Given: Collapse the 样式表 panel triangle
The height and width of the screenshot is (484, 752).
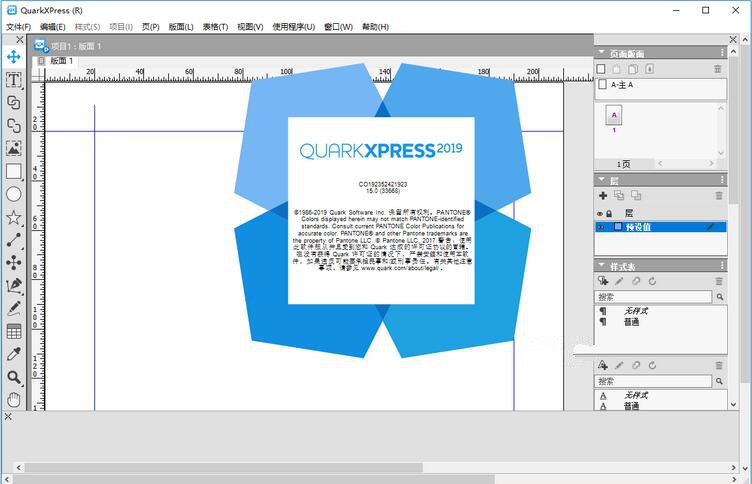Looking at the screenshot, I should pyautogui.click(x=601, y=265).
